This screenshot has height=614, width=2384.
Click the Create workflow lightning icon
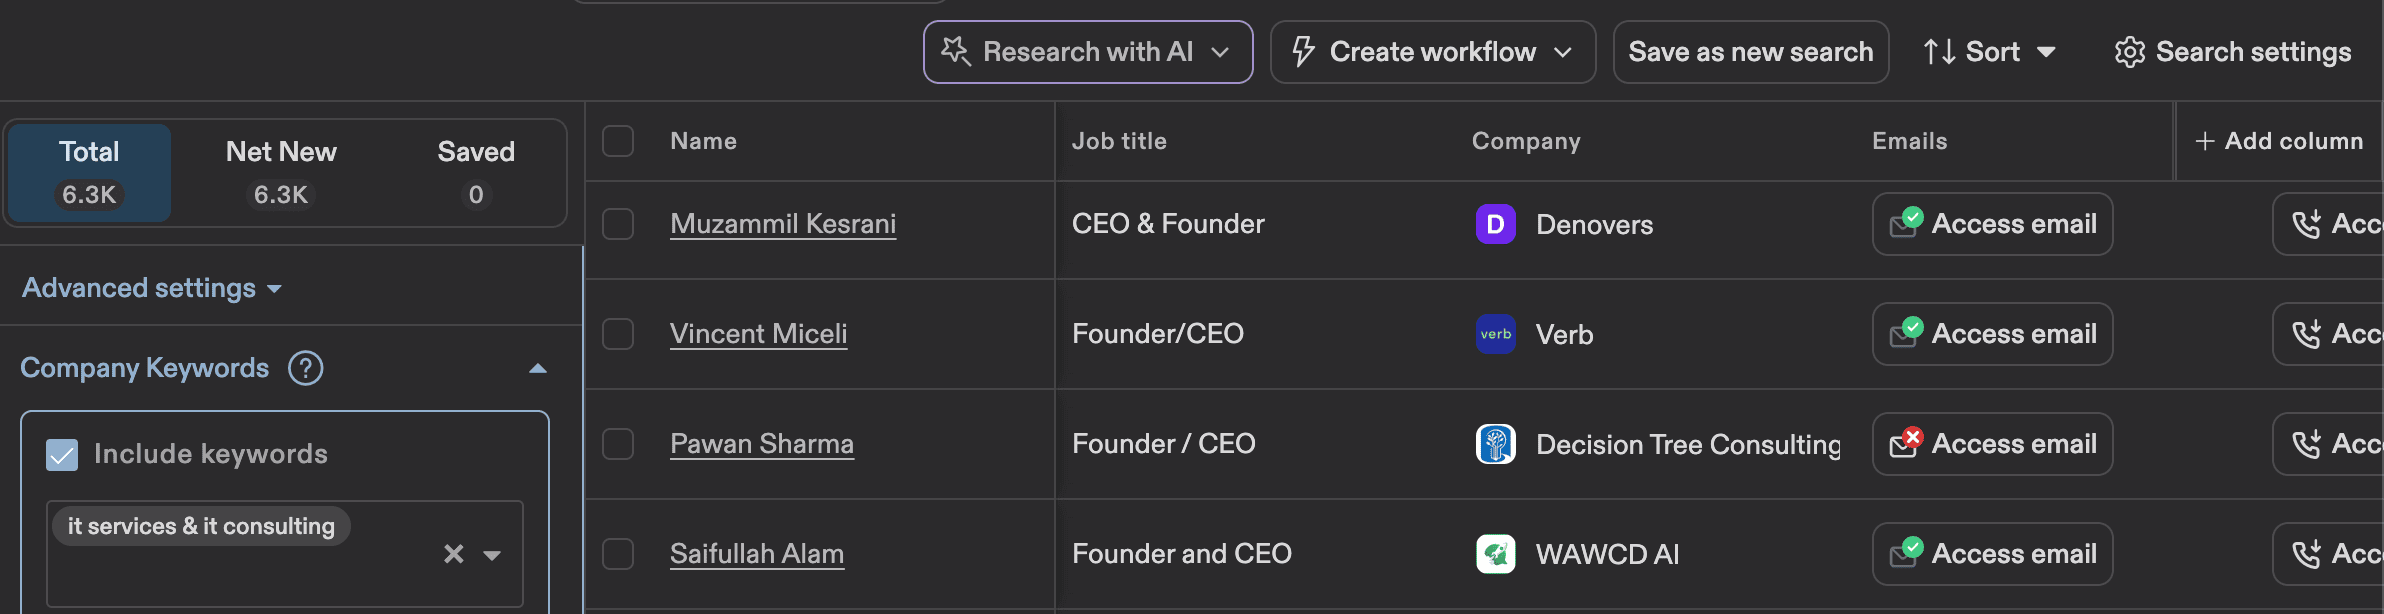[x=1303, y=51]
